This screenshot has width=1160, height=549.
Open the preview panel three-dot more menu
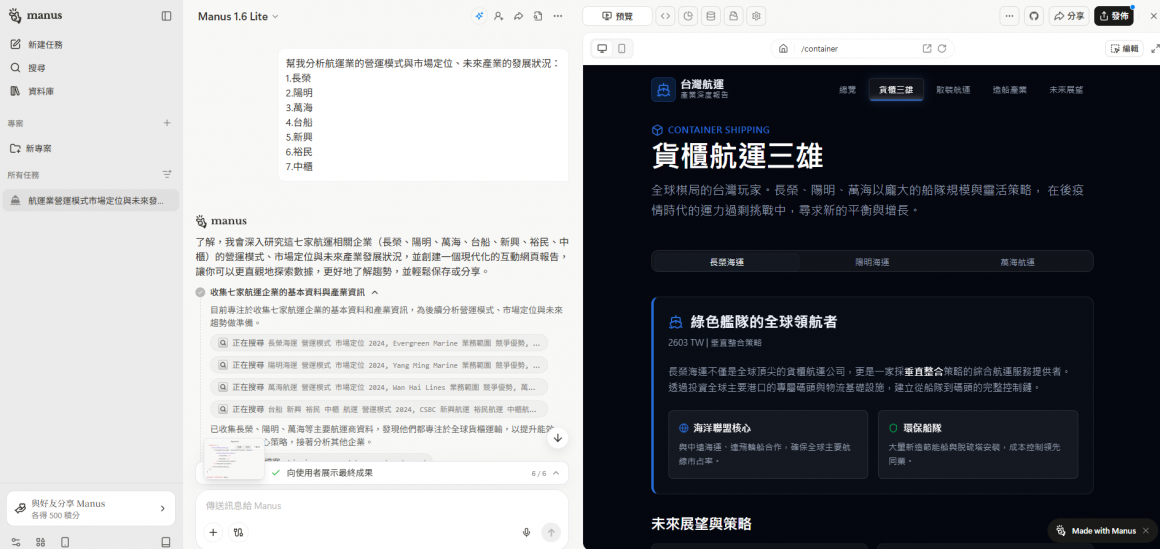pyautogui.click(x=1010, y=16)
